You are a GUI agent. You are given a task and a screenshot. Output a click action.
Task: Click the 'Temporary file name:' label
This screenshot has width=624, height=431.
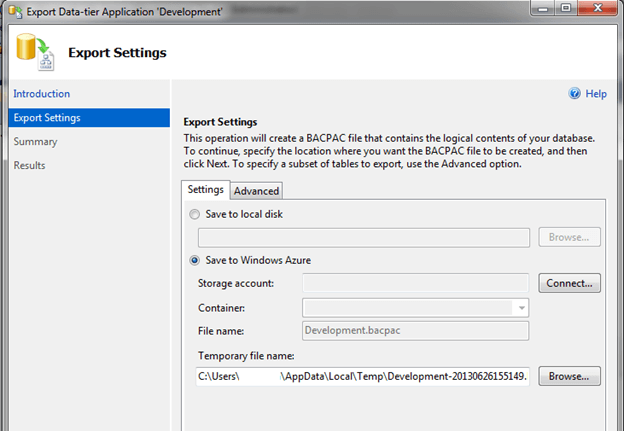coord(246,356)
